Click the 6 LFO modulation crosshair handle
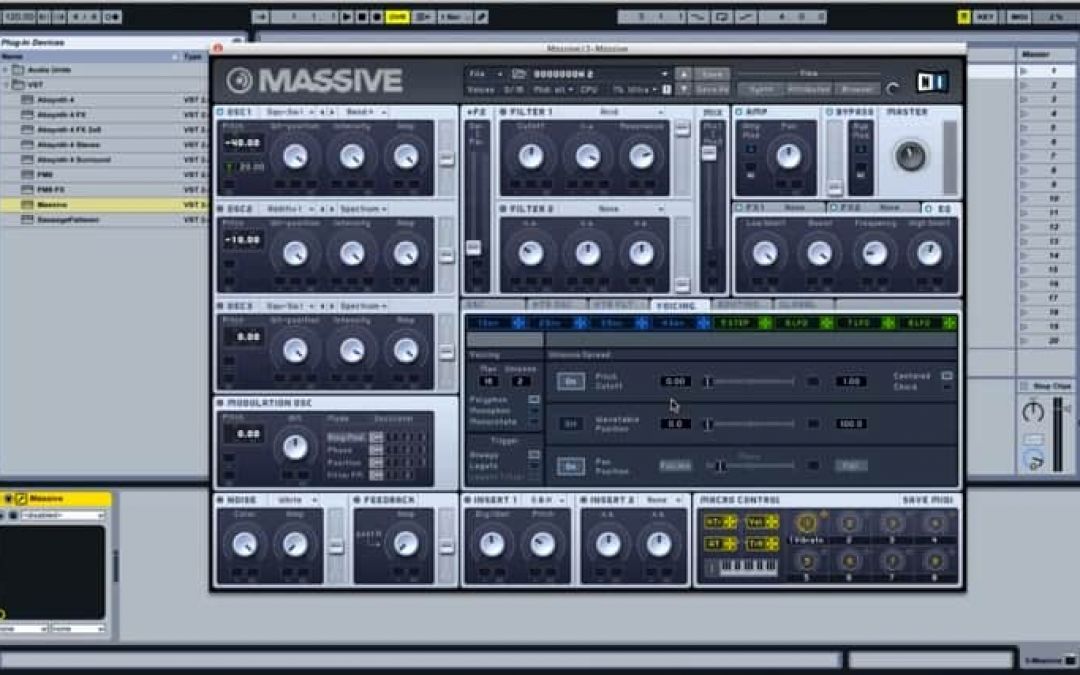The image size is (1080, 675). 826,323
